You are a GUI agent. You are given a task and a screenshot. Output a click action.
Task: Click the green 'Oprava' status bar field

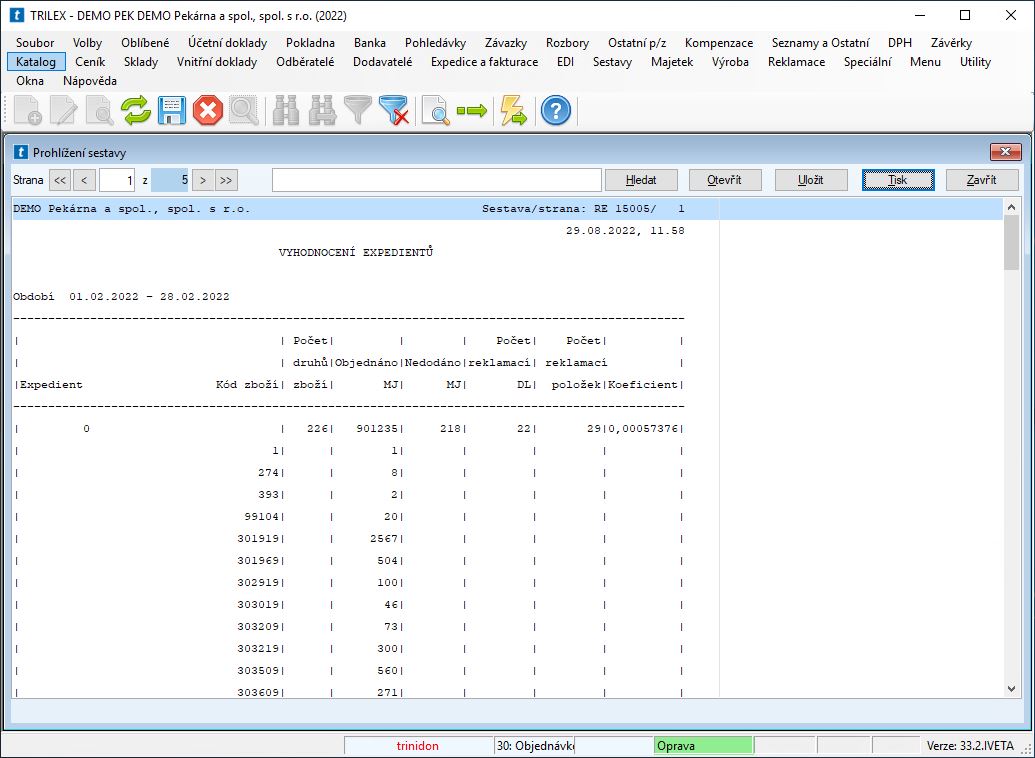702,745
